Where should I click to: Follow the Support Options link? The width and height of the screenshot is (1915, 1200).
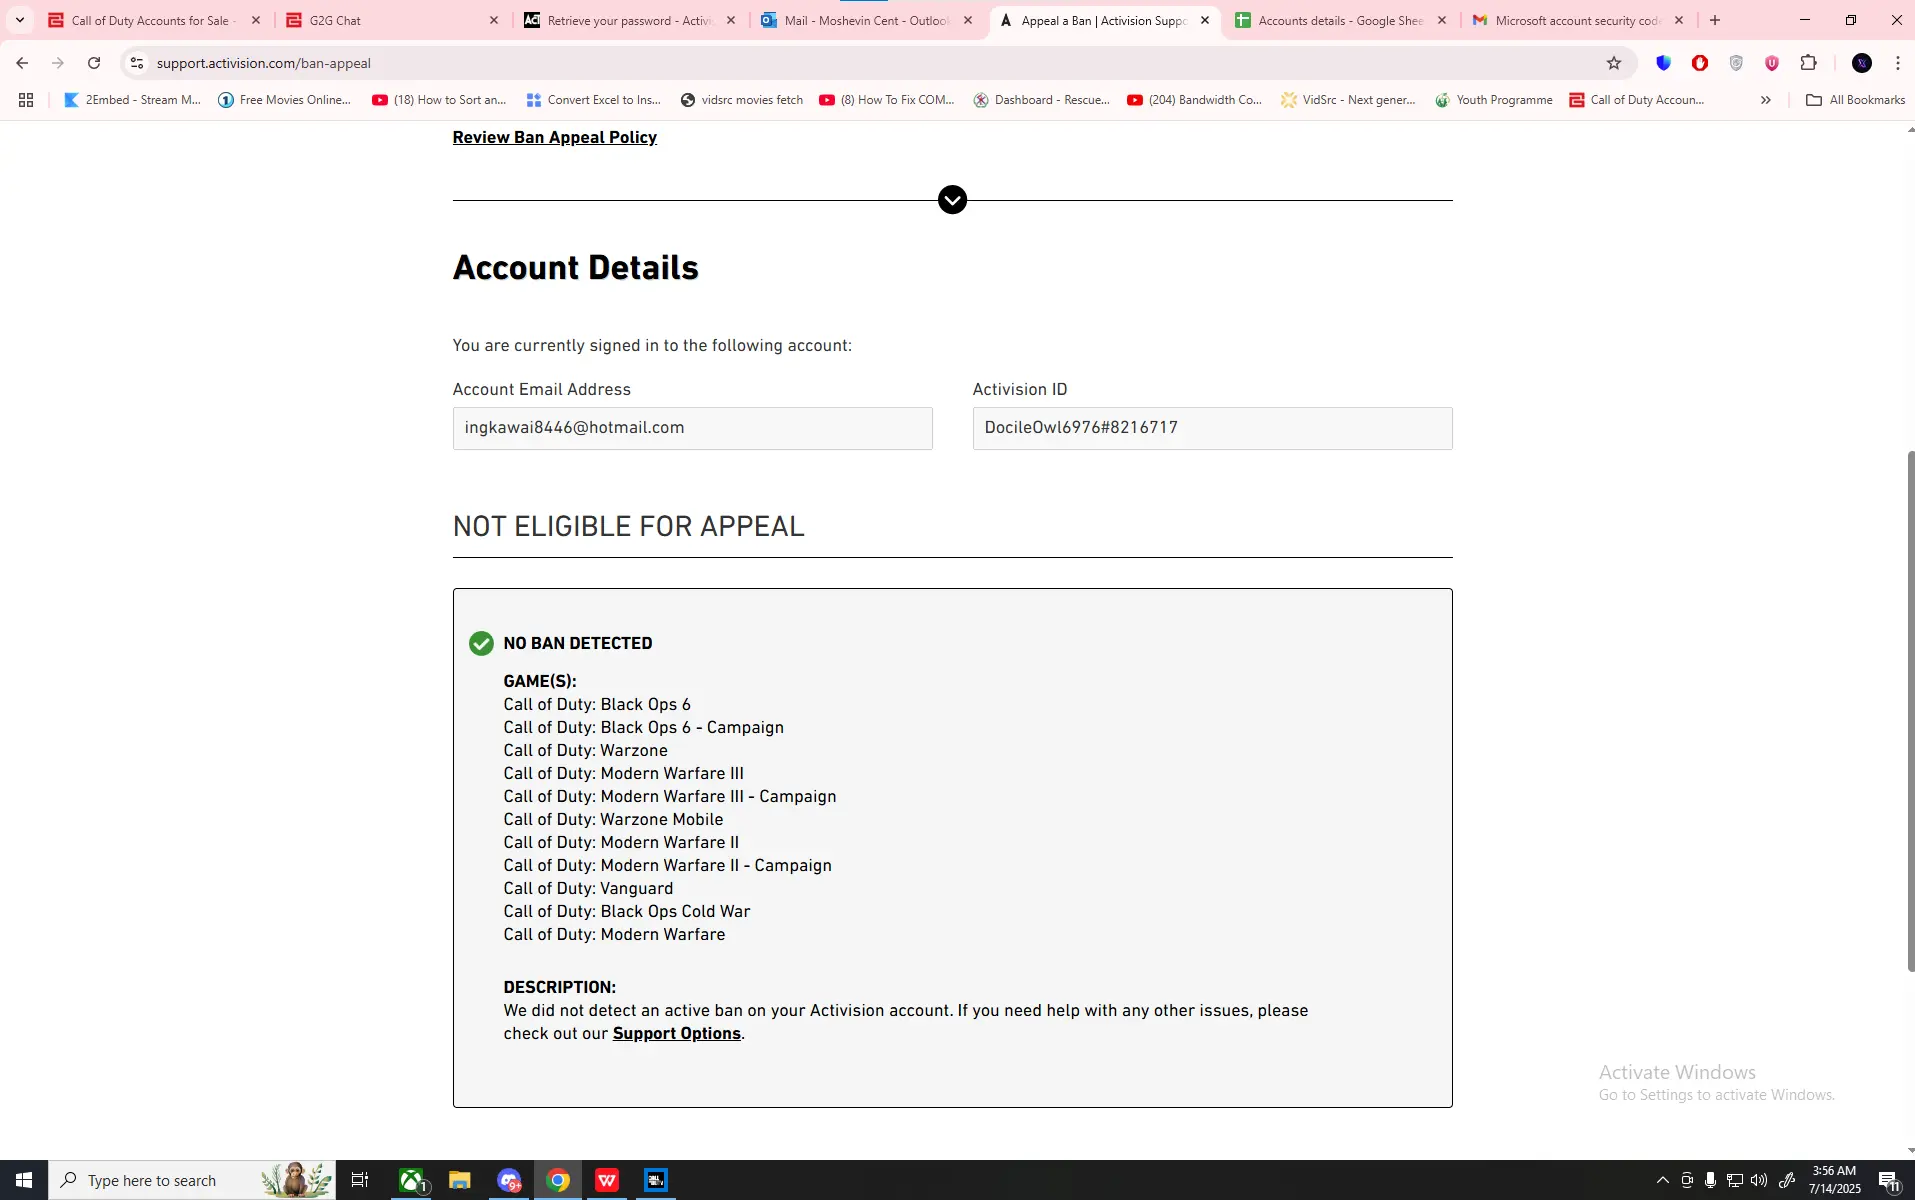click(677, 1034)
